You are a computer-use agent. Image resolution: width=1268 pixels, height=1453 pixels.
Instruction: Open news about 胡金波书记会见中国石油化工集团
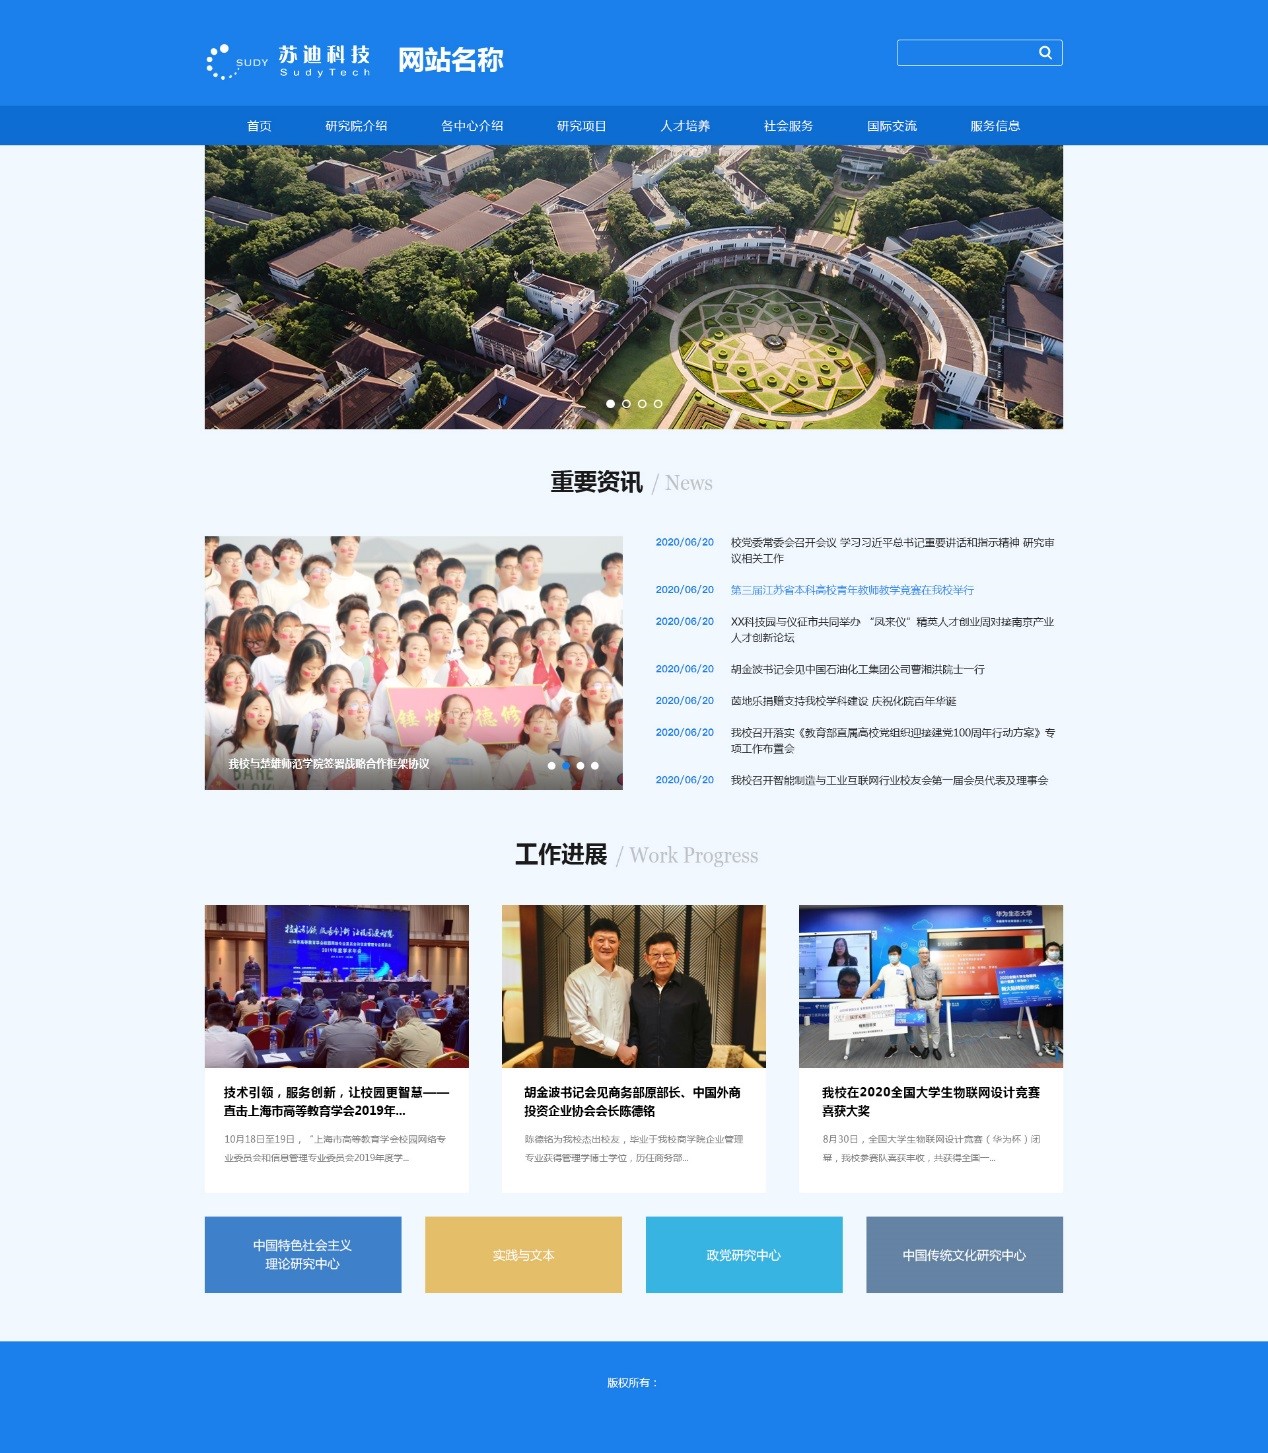857,669
